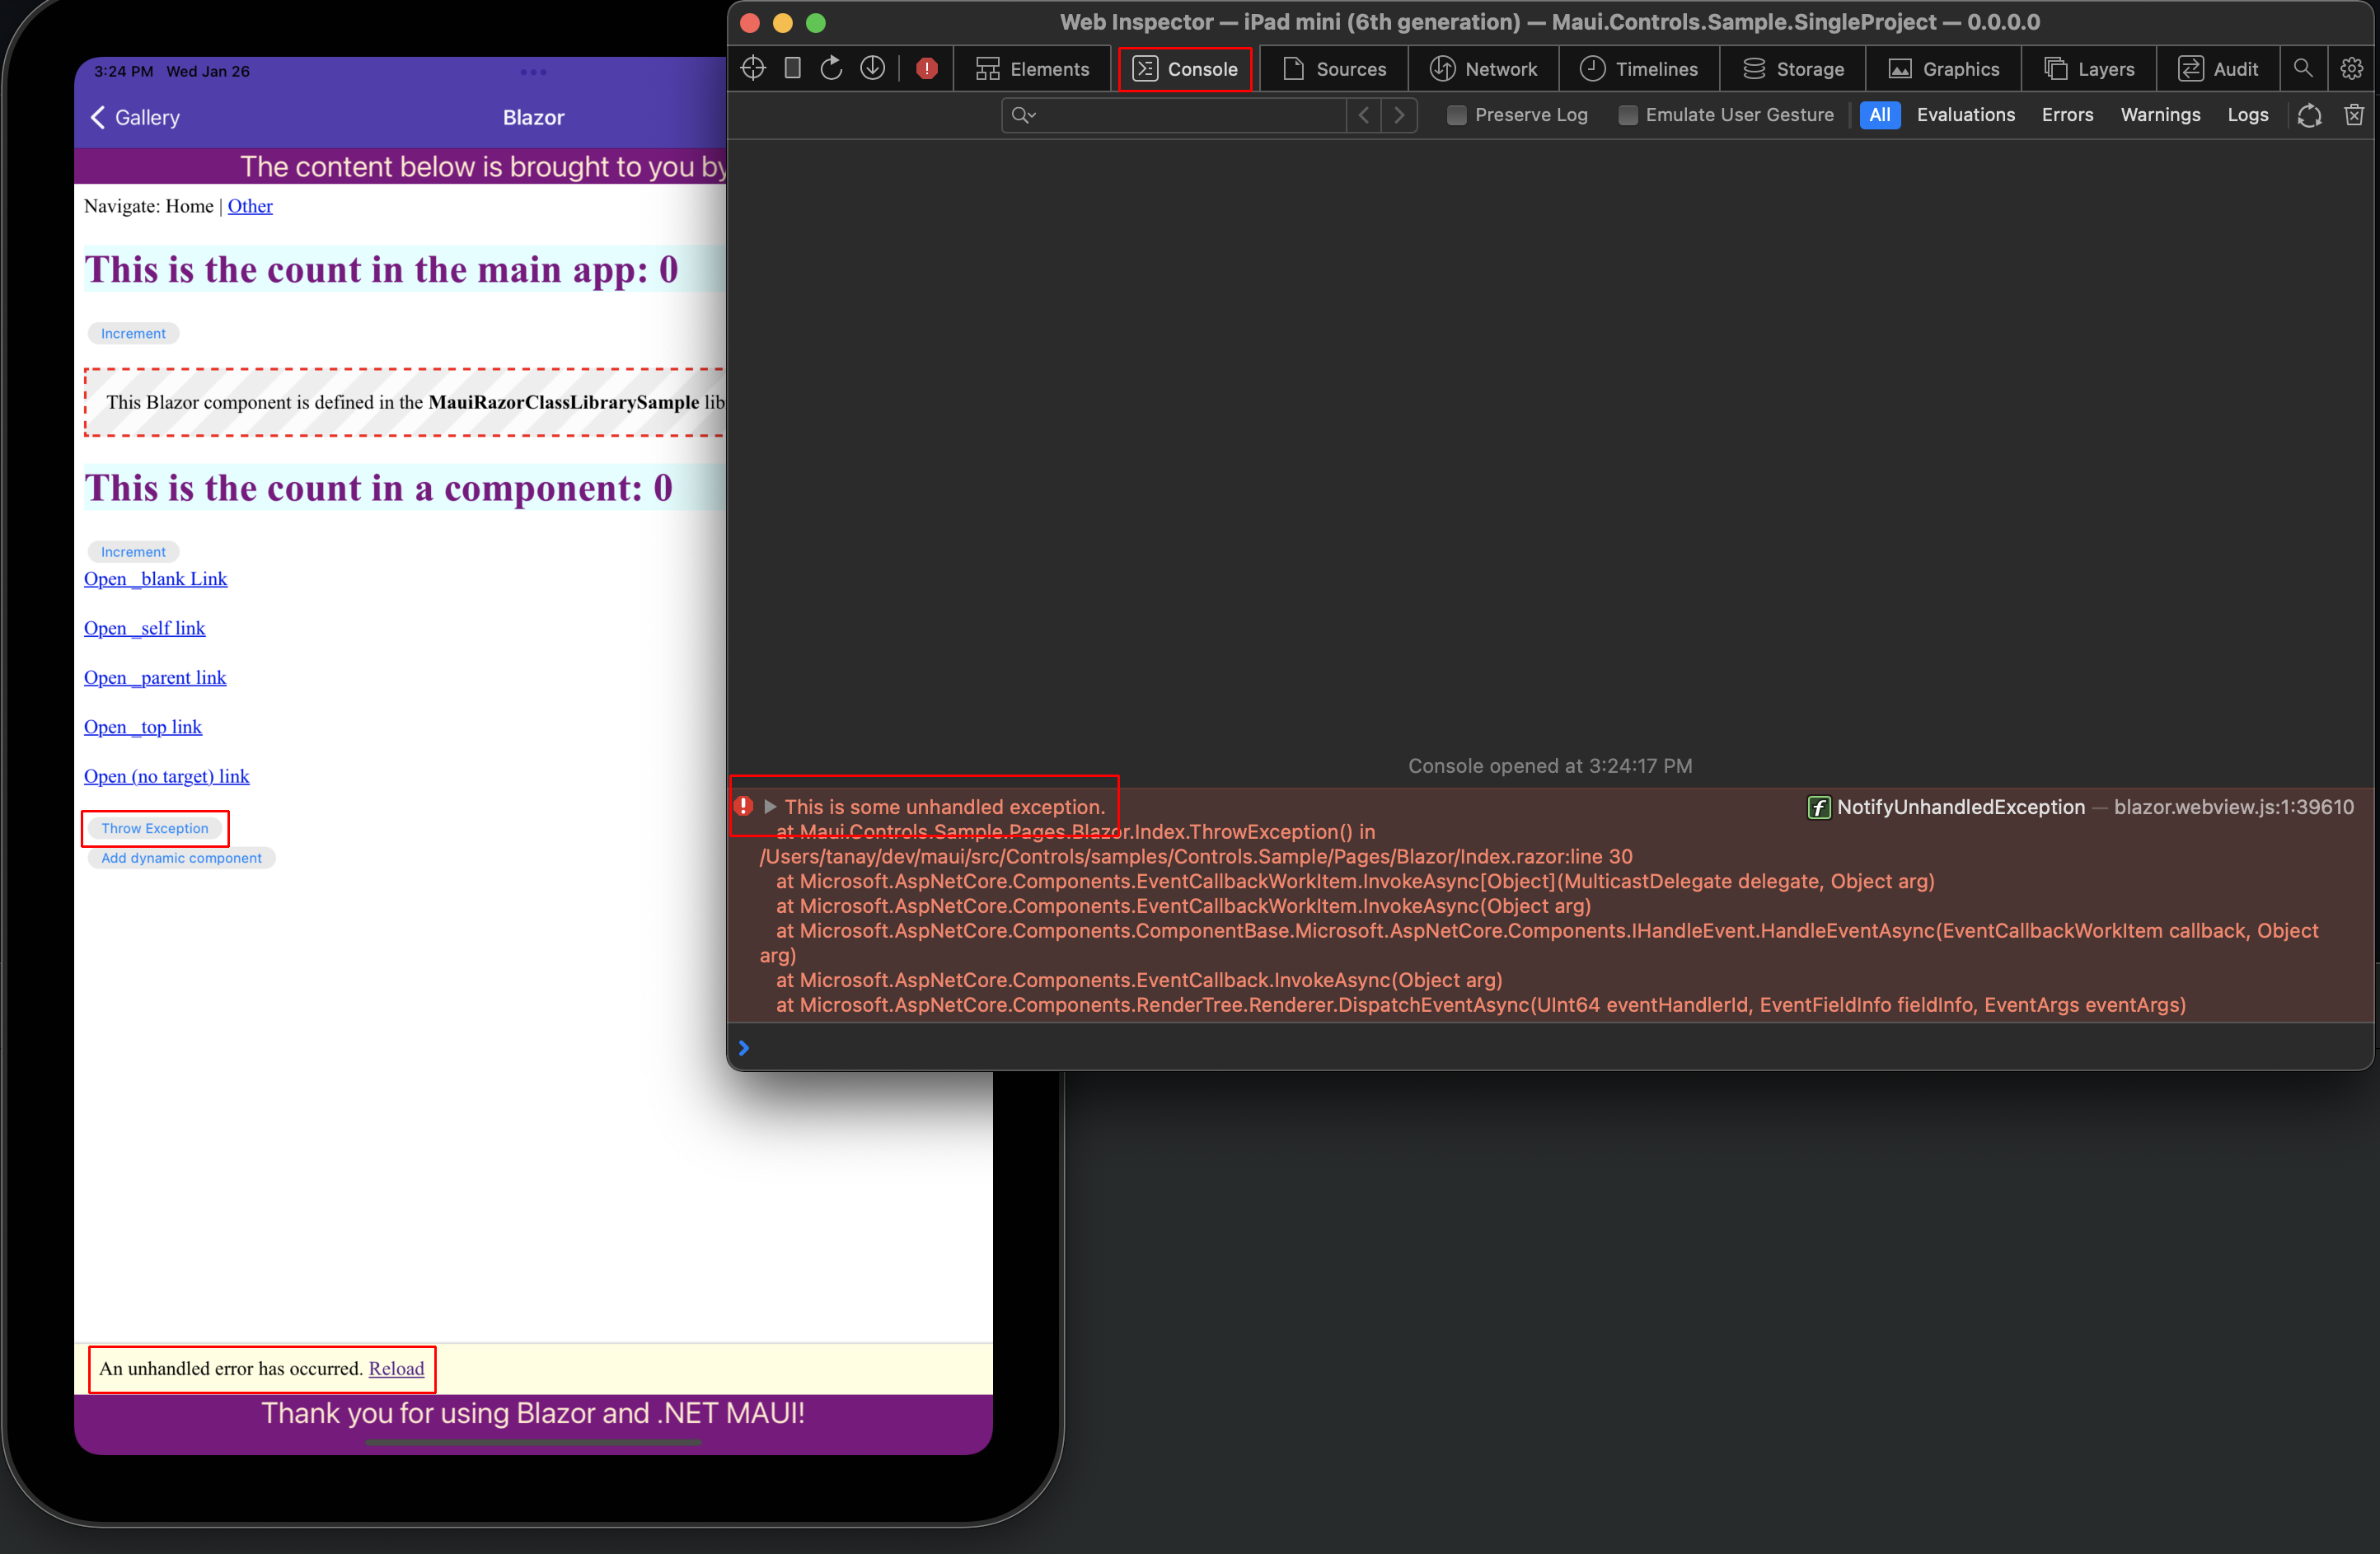
Task: Click the forward navigation chevron
Action: click(x=1399, y=115)
